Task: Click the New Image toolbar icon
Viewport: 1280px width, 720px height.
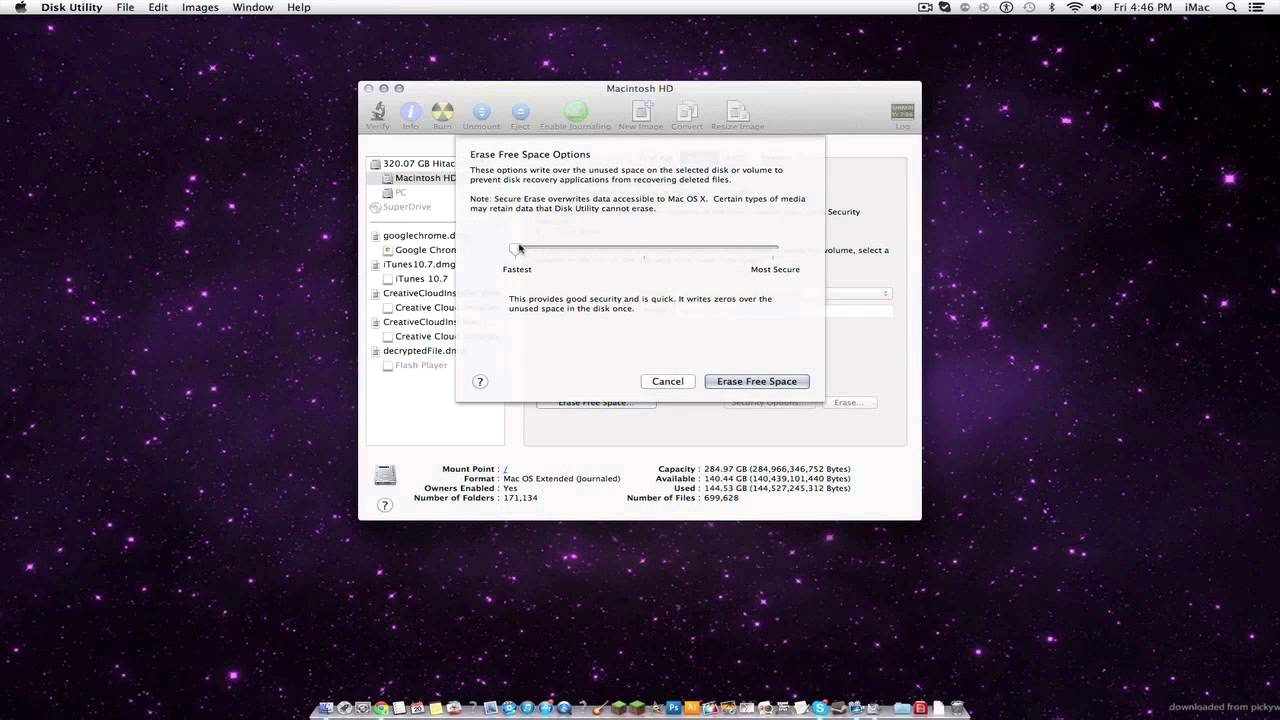Action: [x=640, y=113]
